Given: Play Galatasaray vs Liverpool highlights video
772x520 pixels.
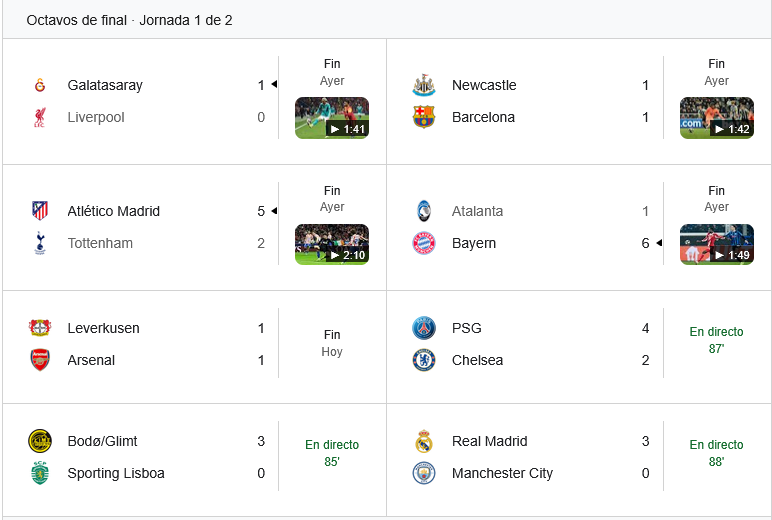Looking at the screenshot, I should tap(332, 117).
